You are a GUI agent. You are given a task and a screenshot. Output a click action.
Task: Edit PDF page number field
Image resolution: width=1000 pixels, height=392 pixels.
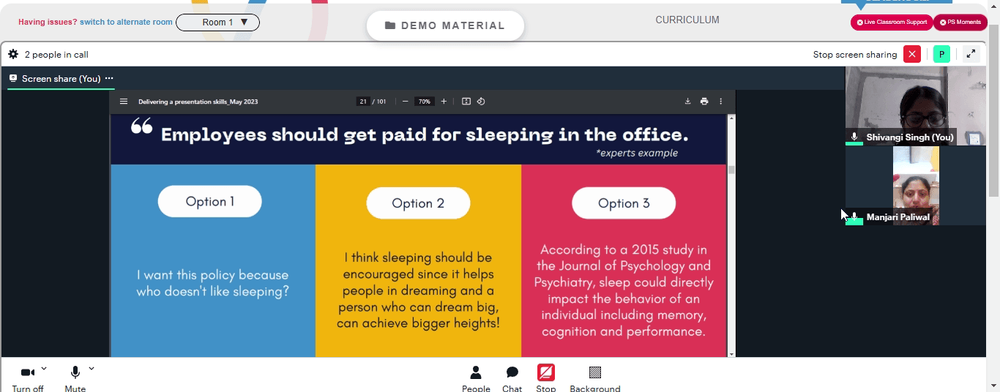[363, 101]
